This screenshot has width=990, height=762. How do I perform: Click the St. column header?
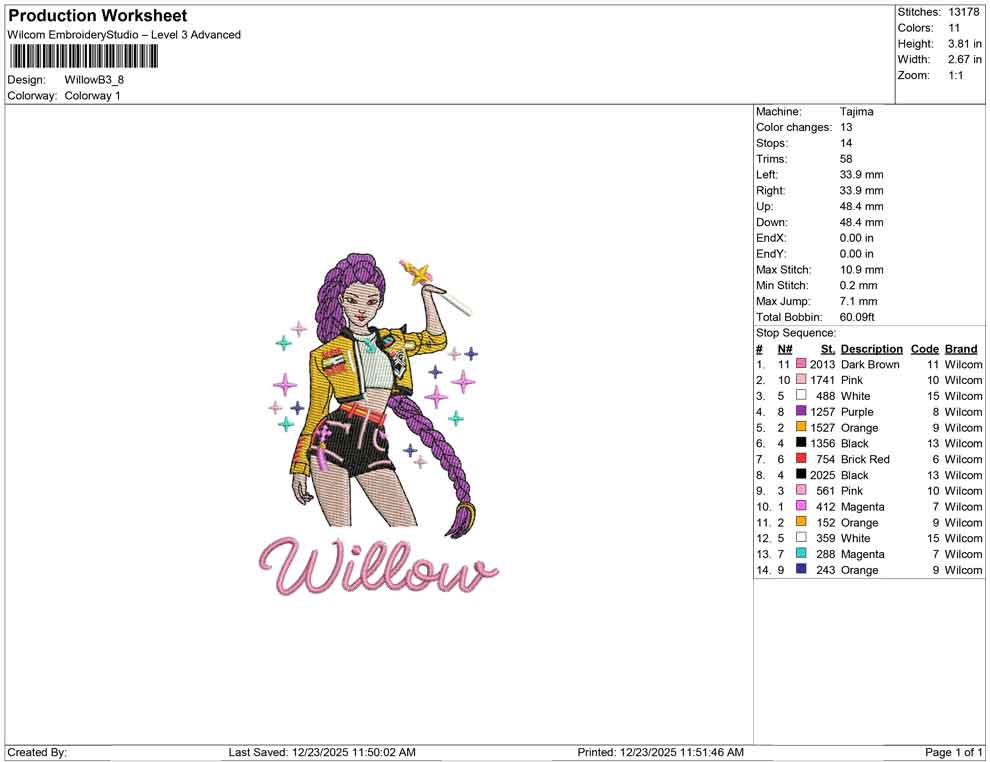(827, 348)
